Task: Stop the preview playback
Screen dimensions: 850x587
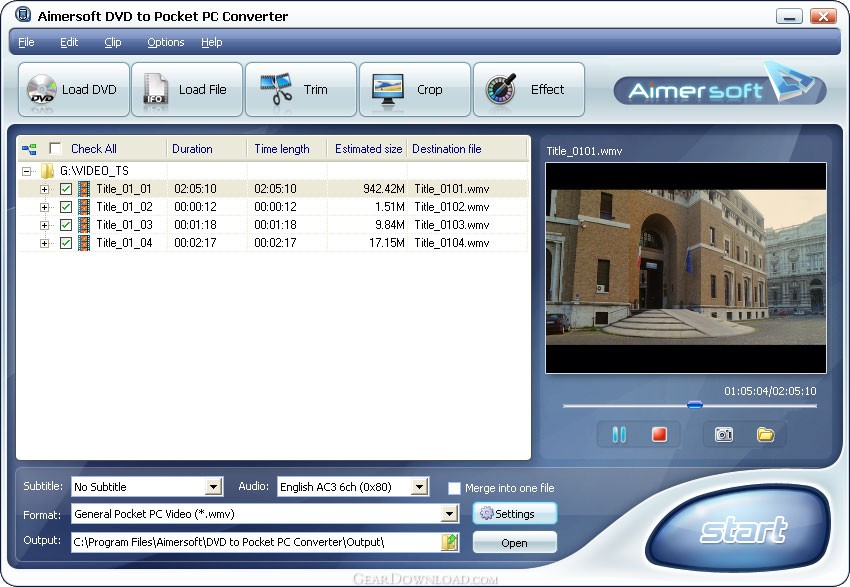Action: pos(659,435)
